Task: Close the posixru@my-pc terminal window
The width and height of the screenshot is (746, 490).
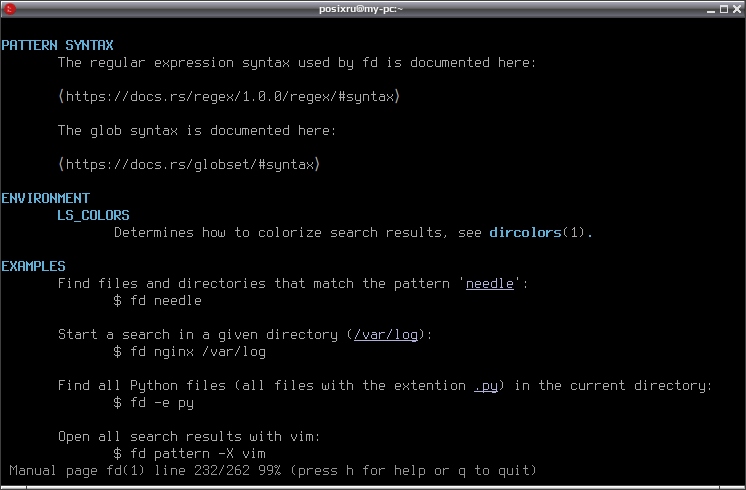Action: click(x=736, y=9)
